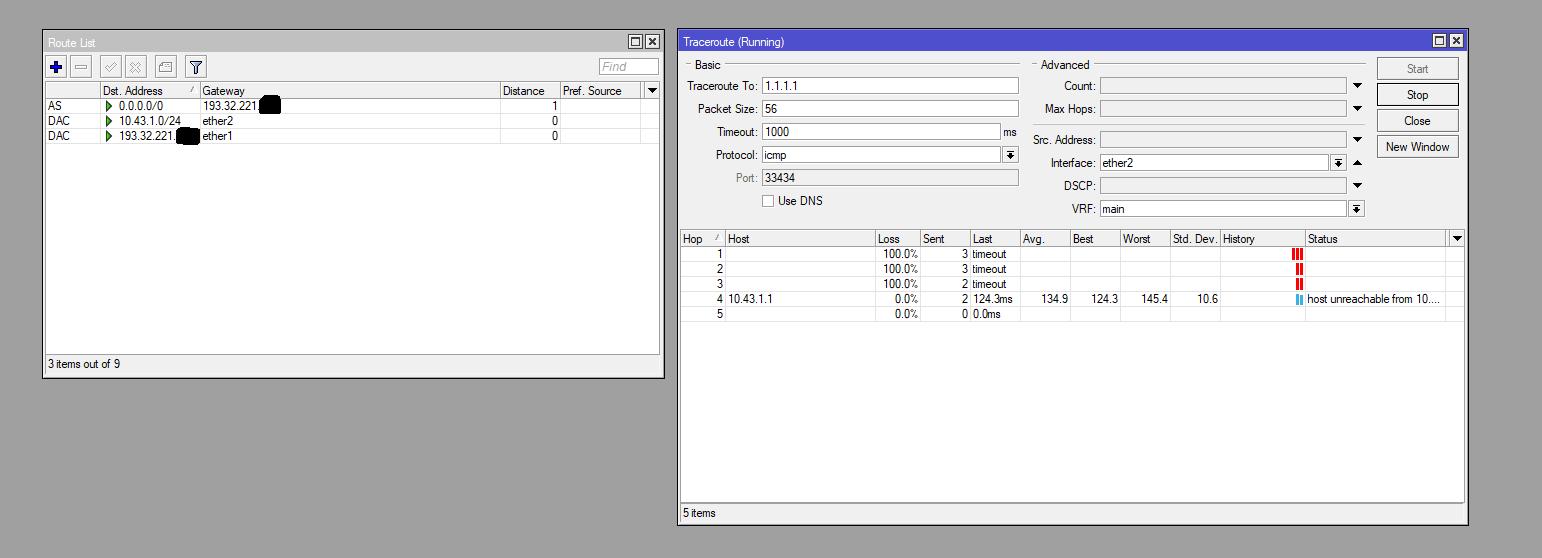1542x558 pixels.
Task: Add a new route with the plus icon
Action: pyautogui.click(x=56, y=67)
